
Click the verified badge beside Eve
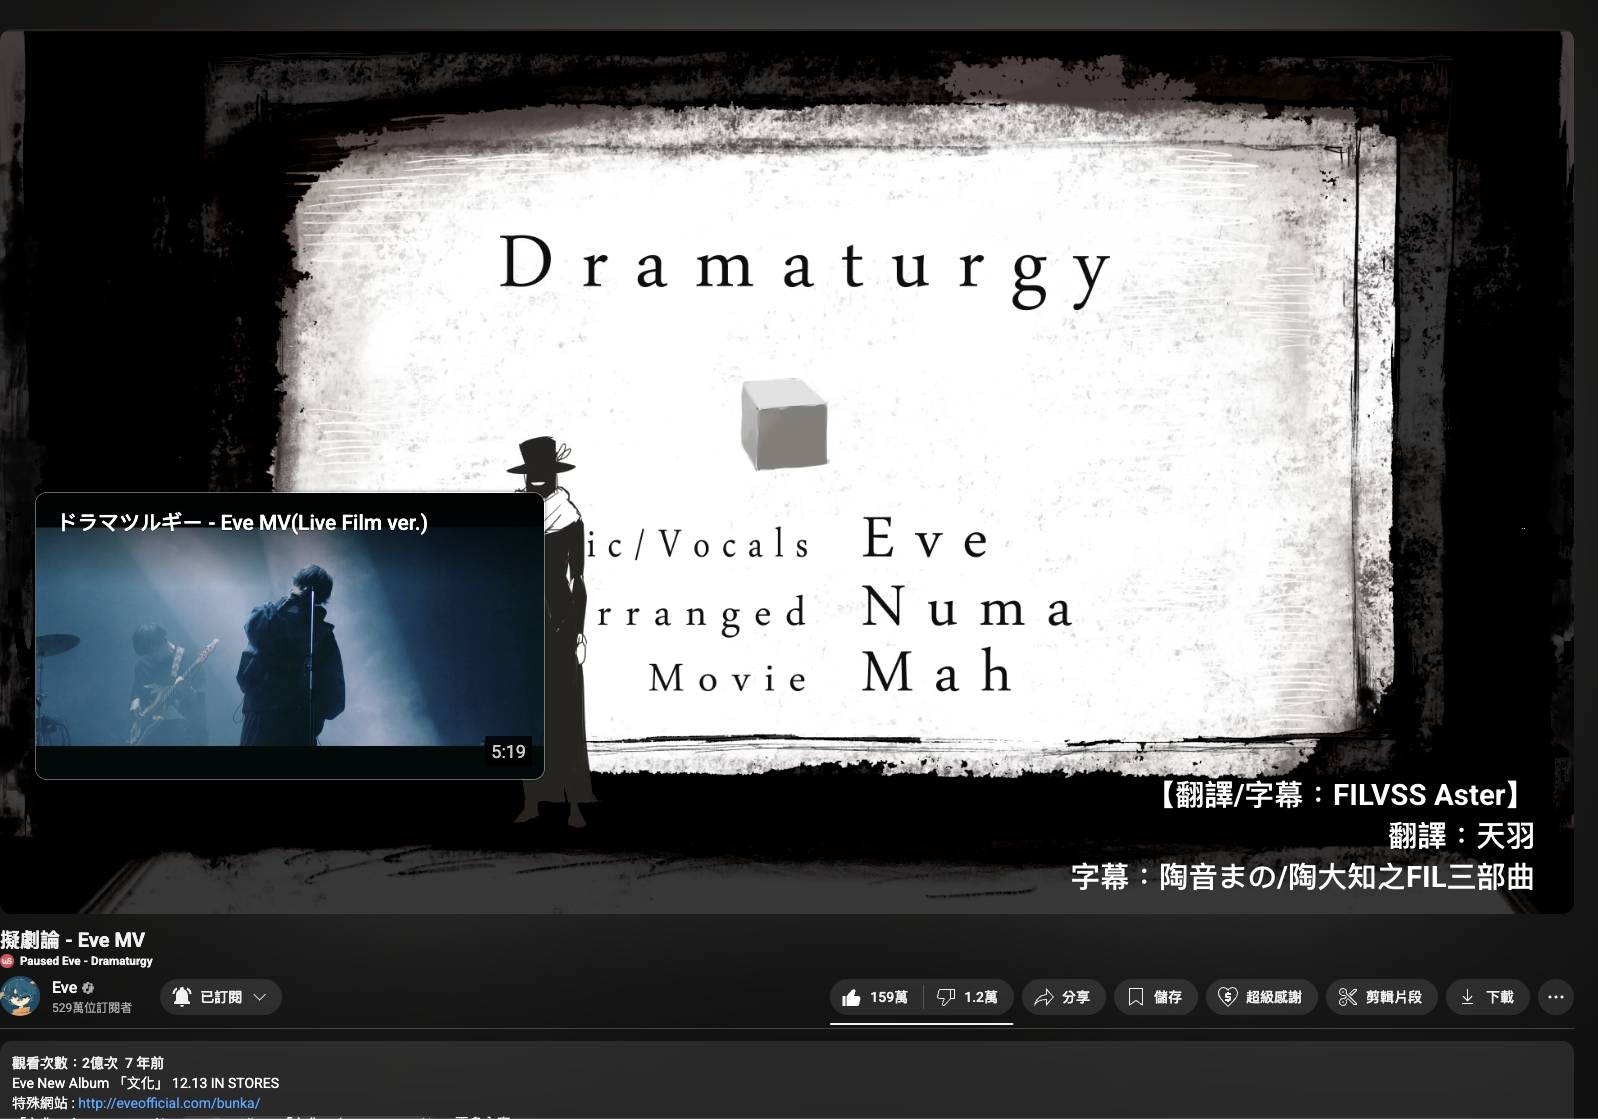pyautogui.click(x=88, y=988)
